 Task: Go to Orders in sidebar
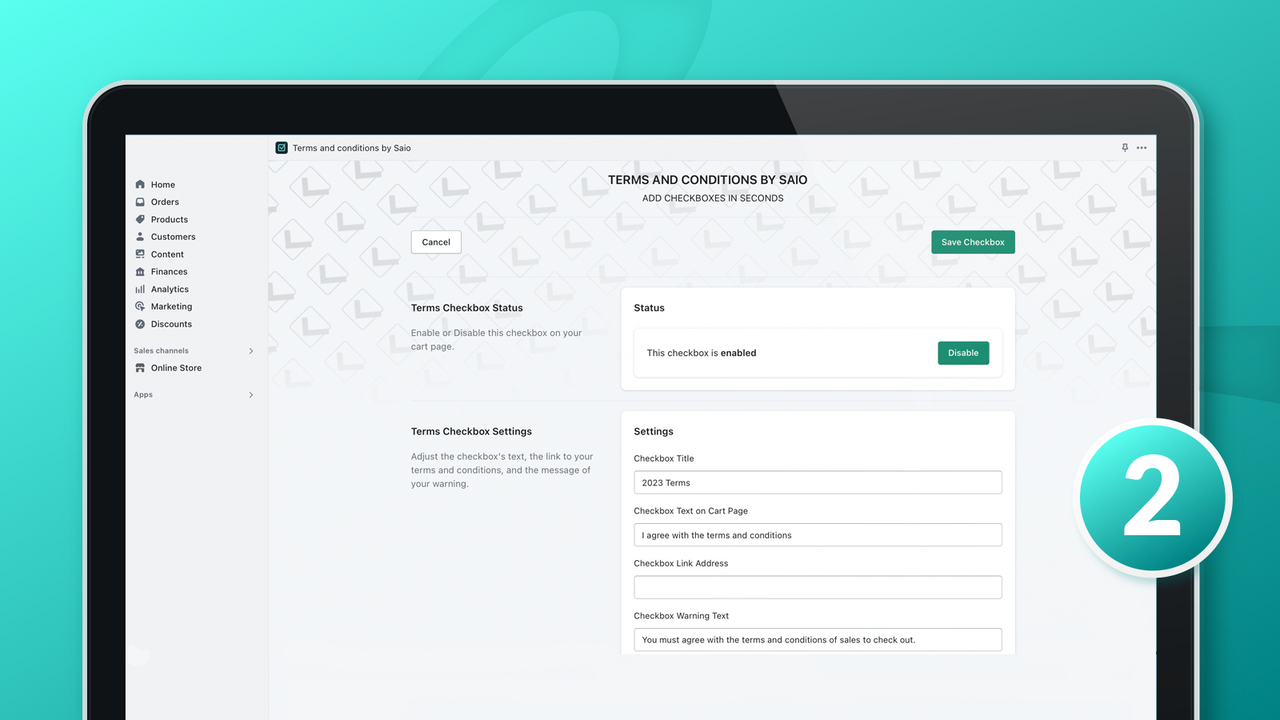coord(165,202)
